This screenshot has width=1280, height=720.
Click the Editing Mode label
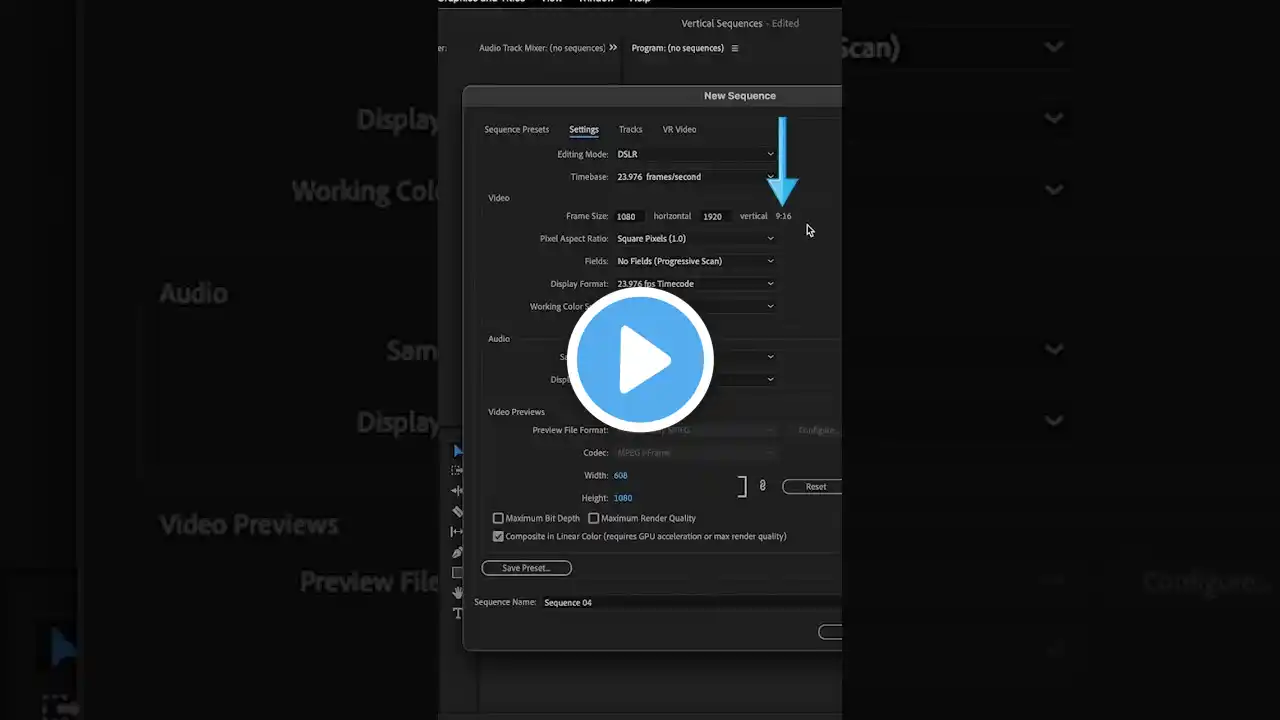[x=583, y=154]
